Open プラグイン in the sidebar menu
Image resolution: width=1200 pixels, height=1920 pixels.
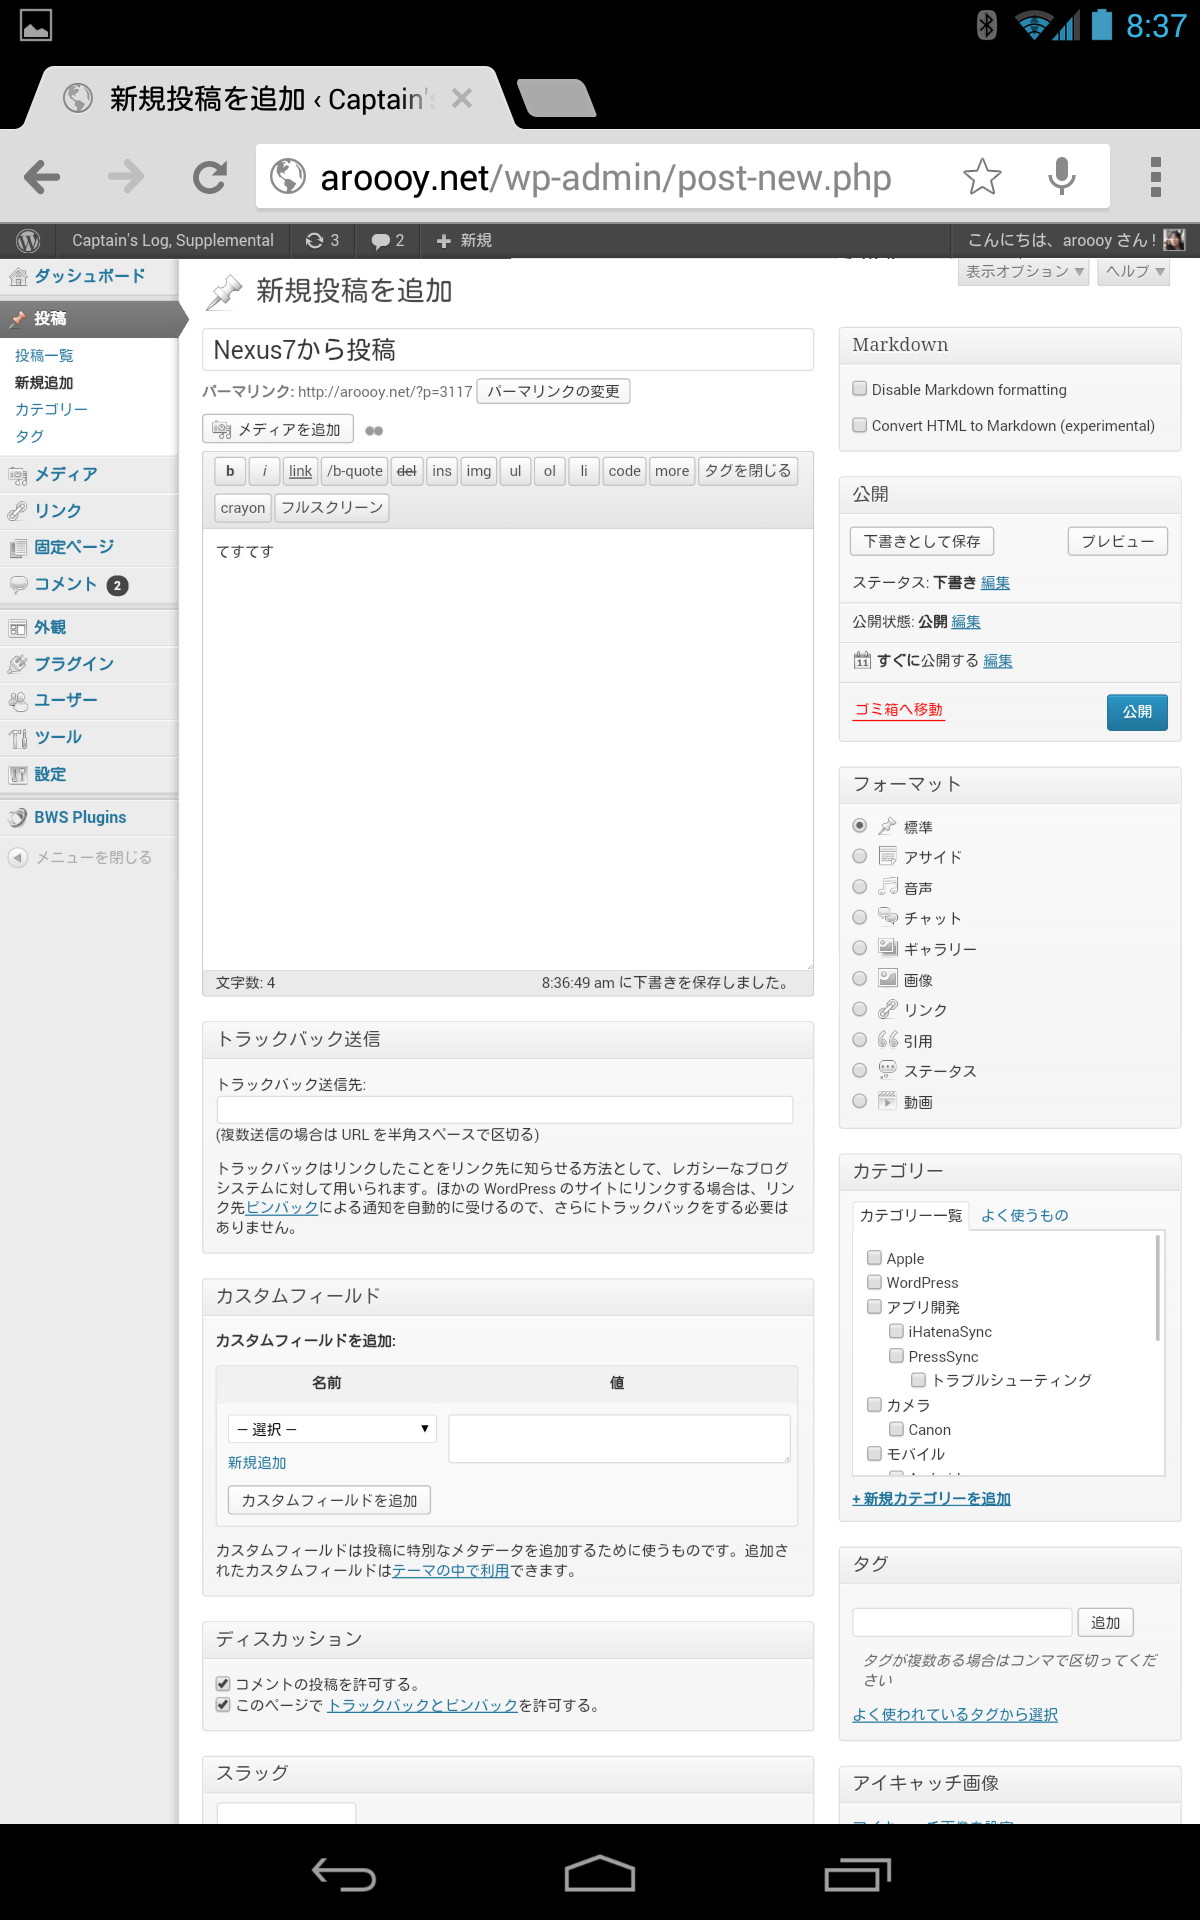pos(74,664)
